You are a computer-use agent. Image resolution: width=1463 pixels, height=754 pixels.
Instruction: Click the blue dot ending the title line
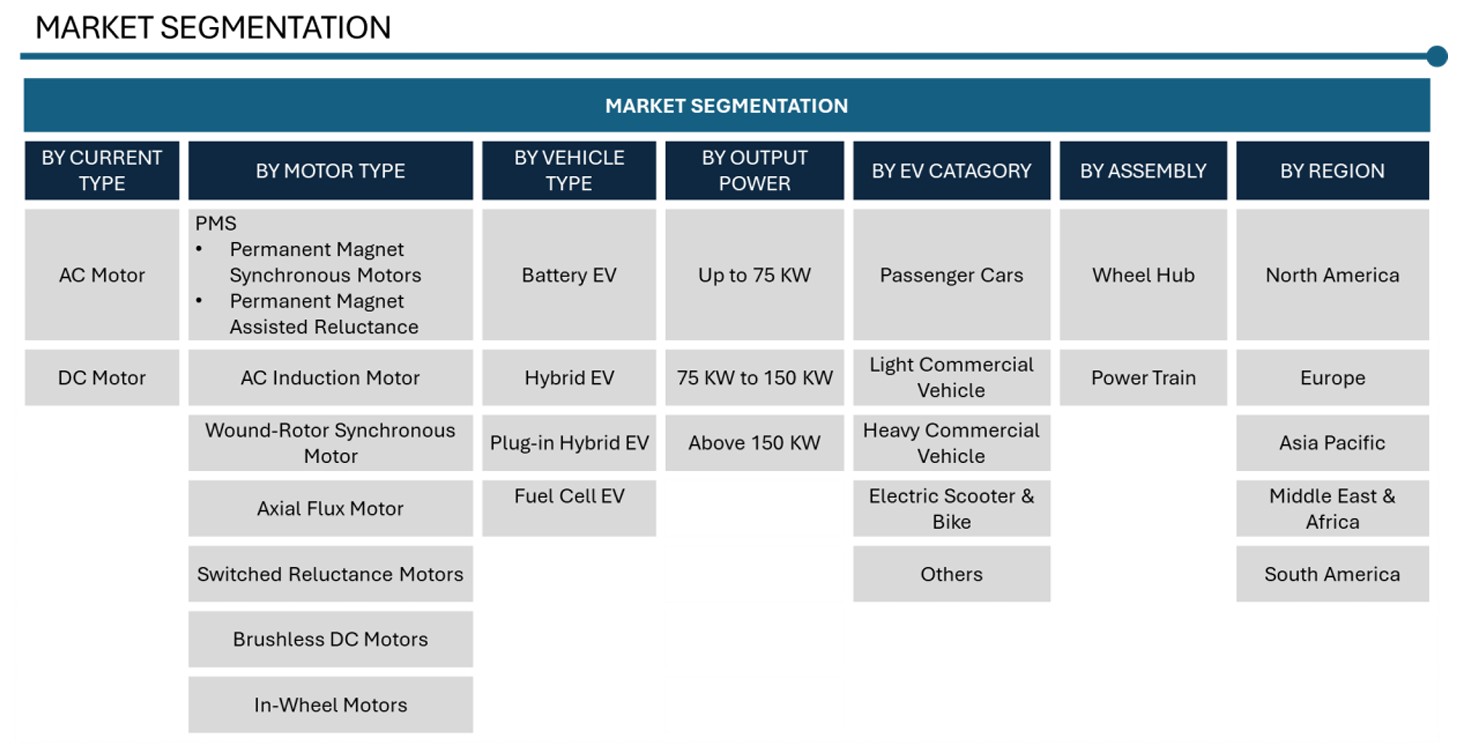(x=1437, y=56)
